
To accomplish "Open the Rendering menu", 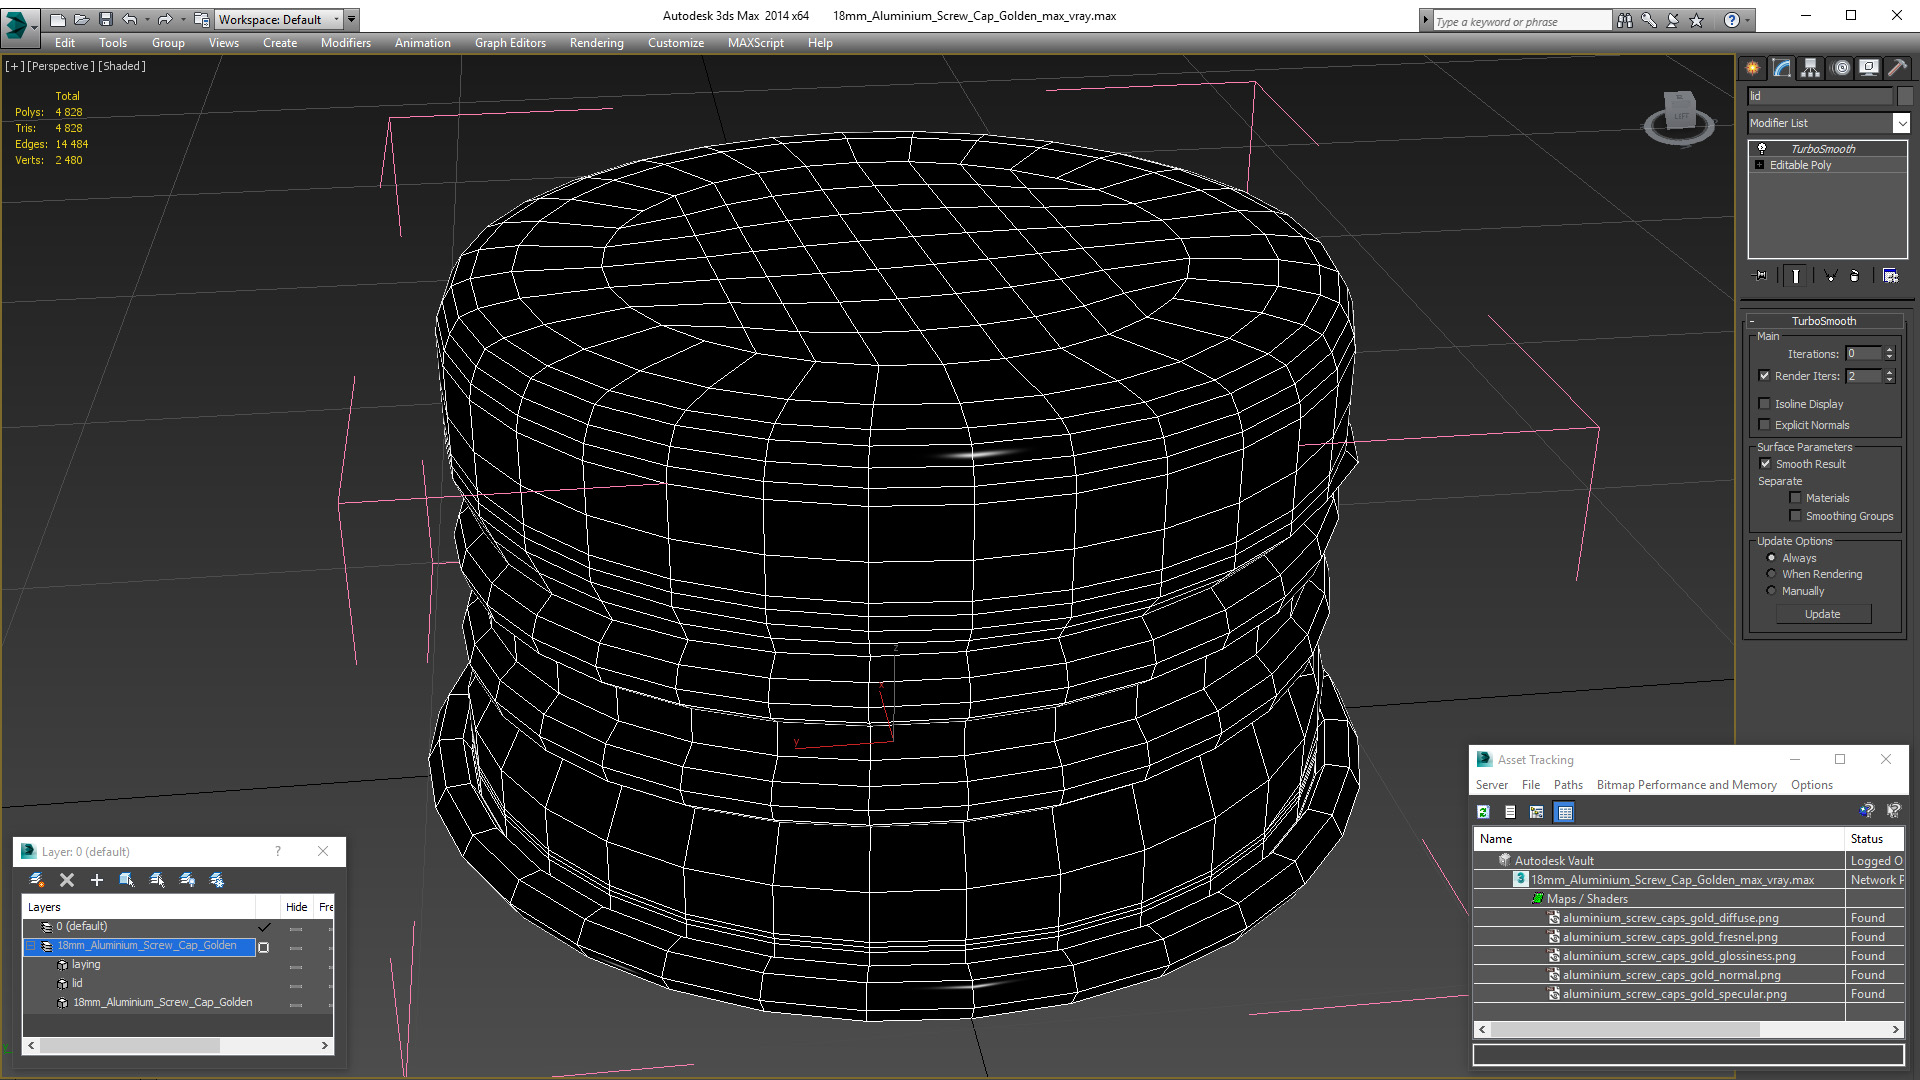I will 596,43.
